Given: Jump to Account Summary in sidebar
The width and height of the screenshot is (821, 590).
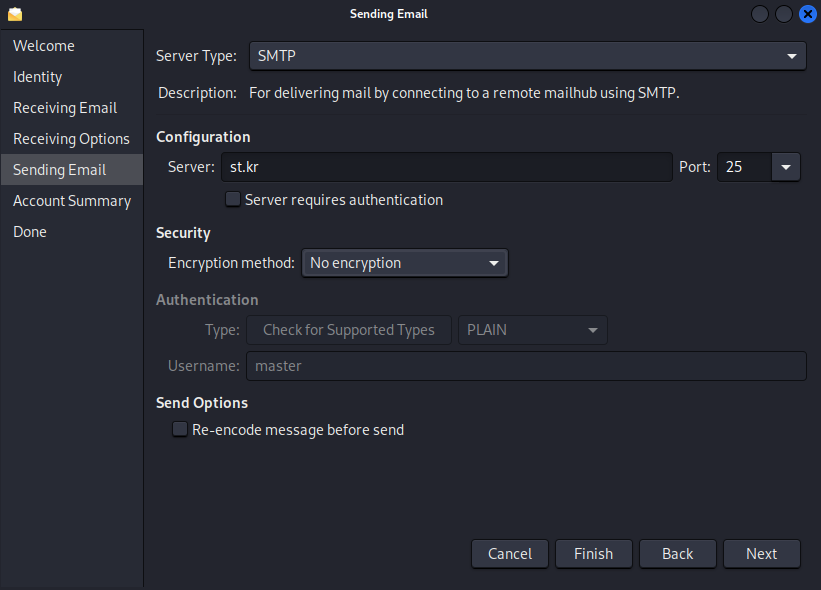Looking at the screenshot, I should click(x=72, y=201).
